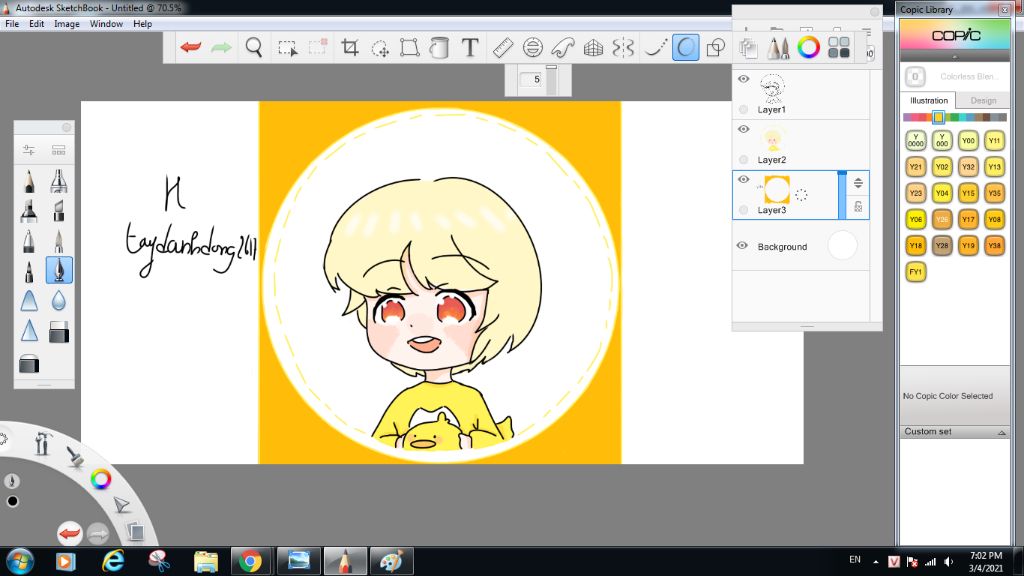Hide Layer1 using its eye icon
This screenshot has height=576, width=1024.
[743, 79]
